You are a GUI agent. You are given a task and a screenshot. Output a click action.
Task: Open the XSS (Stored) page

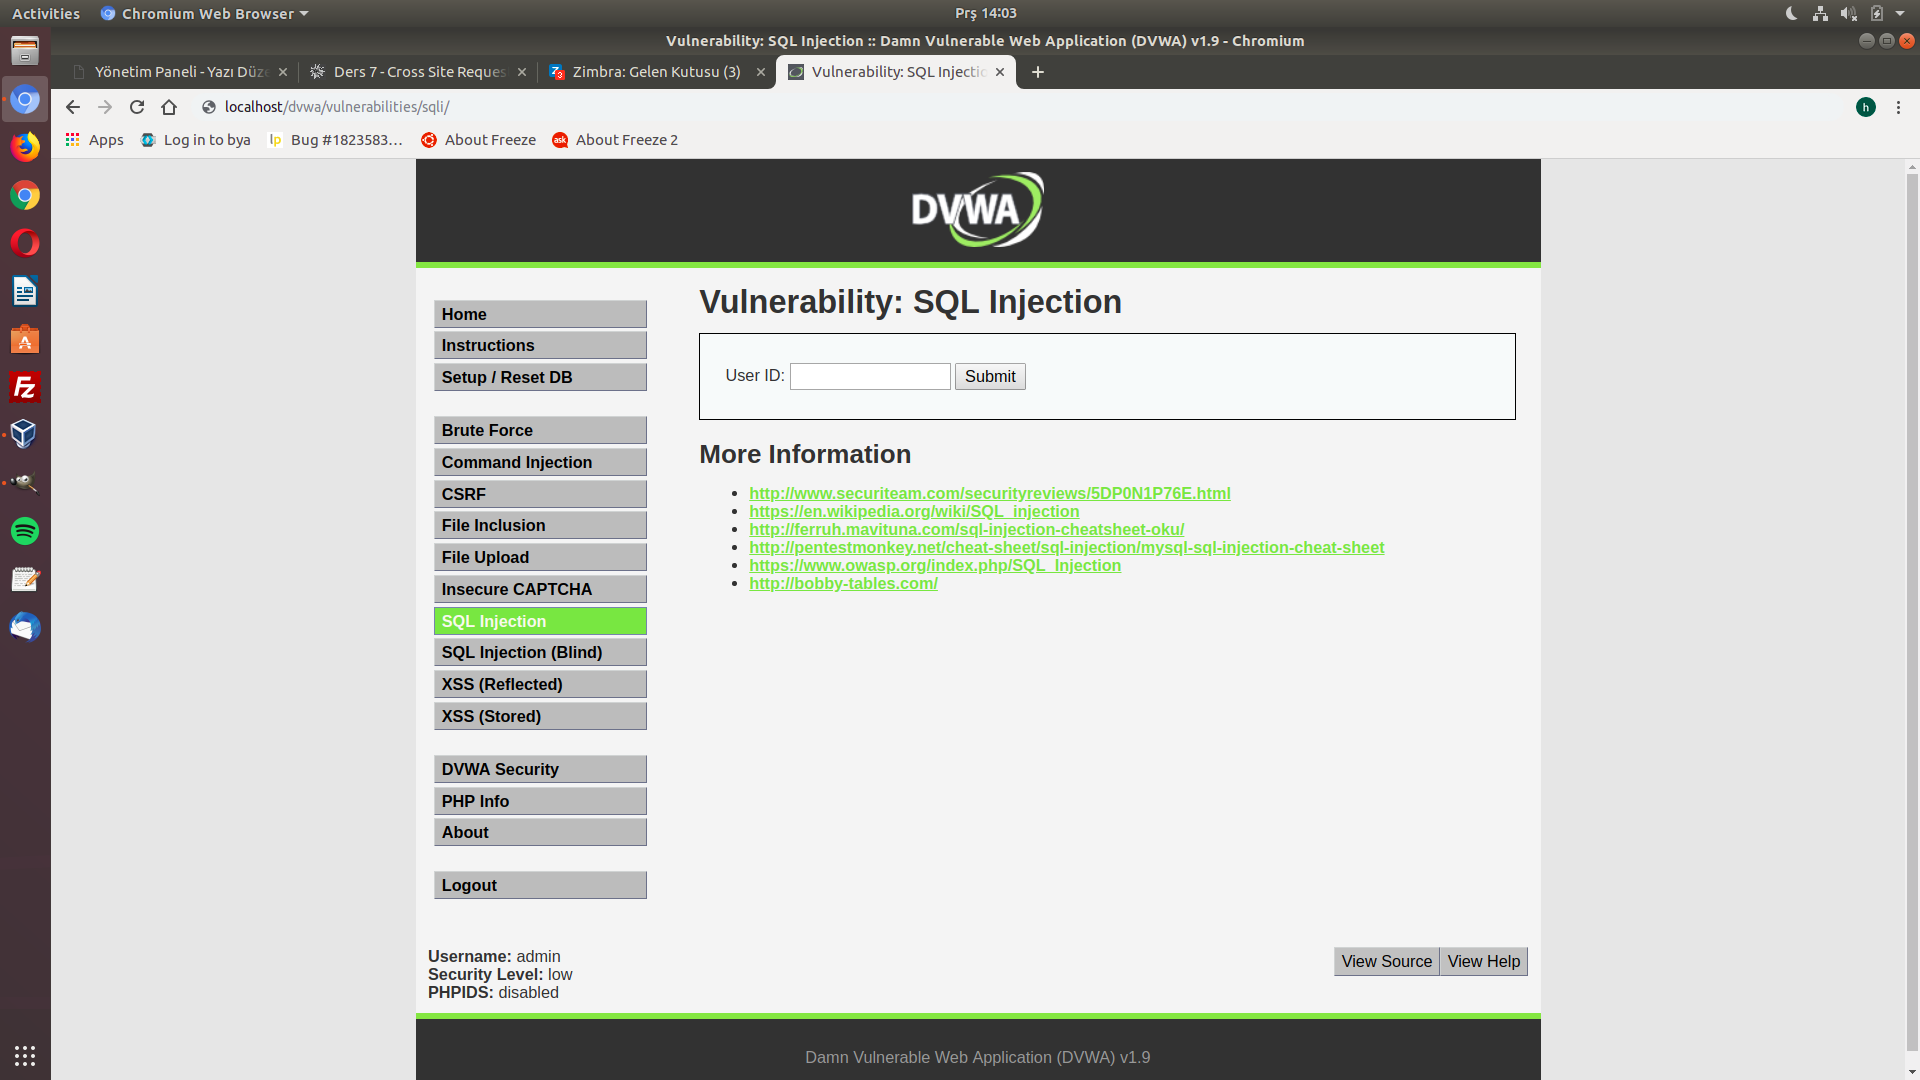pos(540,716)
